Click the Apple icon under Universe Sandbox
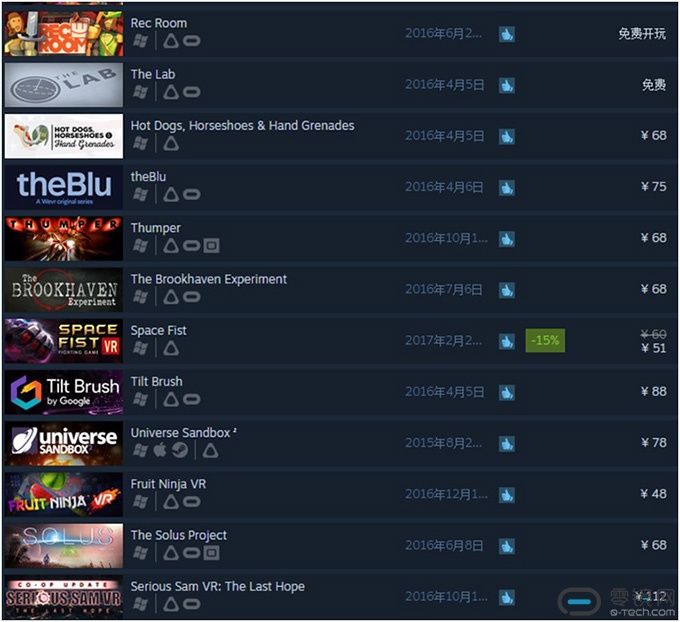Screen dimensions: 680x622 pos(159,450)
